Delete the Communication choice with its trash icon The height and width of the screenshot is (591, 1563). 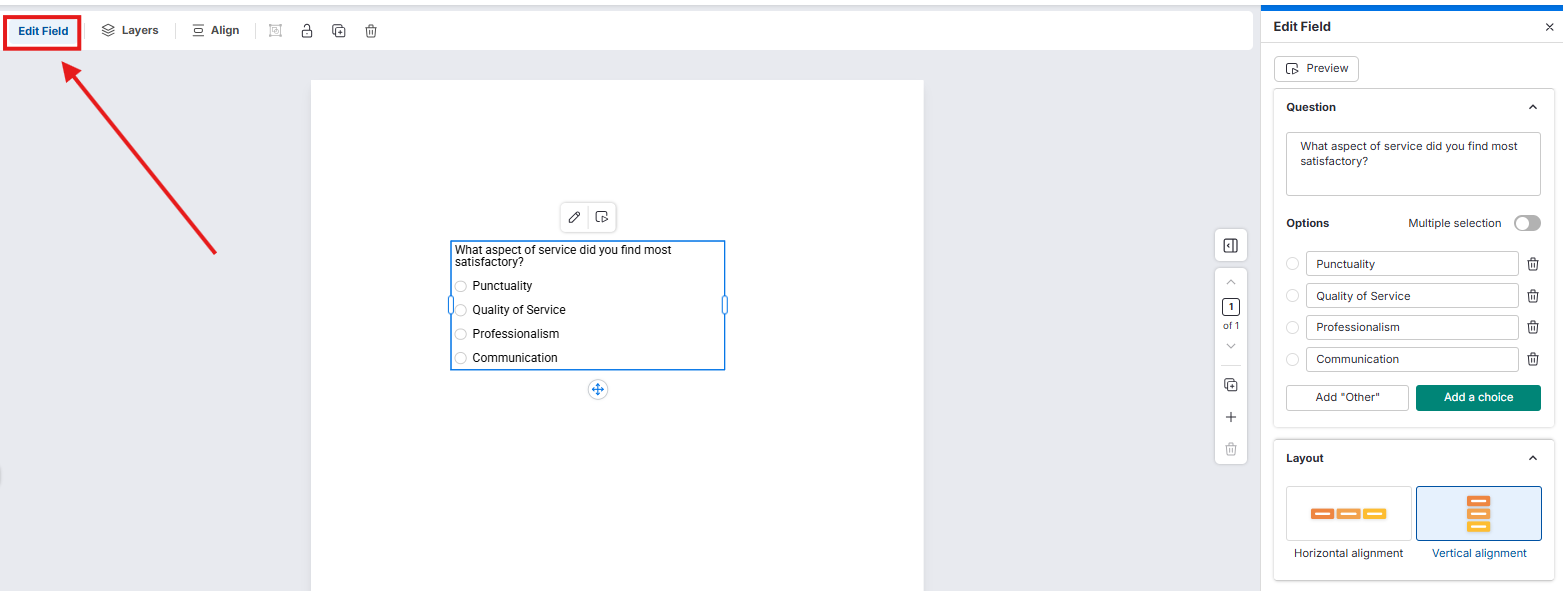1533,359
